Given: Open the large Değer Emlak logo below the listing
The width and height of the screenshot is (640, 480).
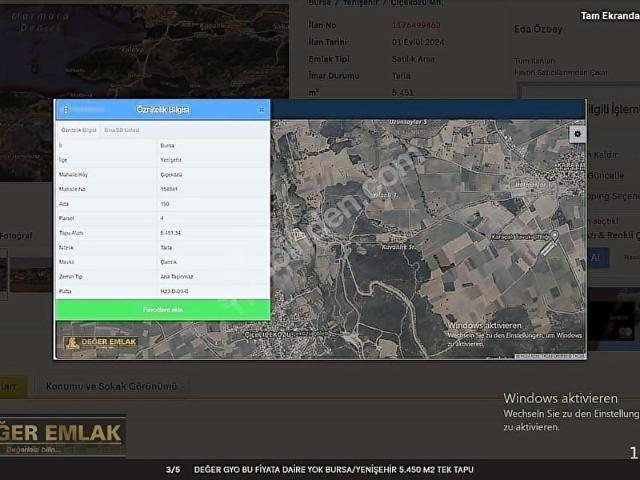Looking at the screenshot, I should pyautogui.click(x=62, y=436).
